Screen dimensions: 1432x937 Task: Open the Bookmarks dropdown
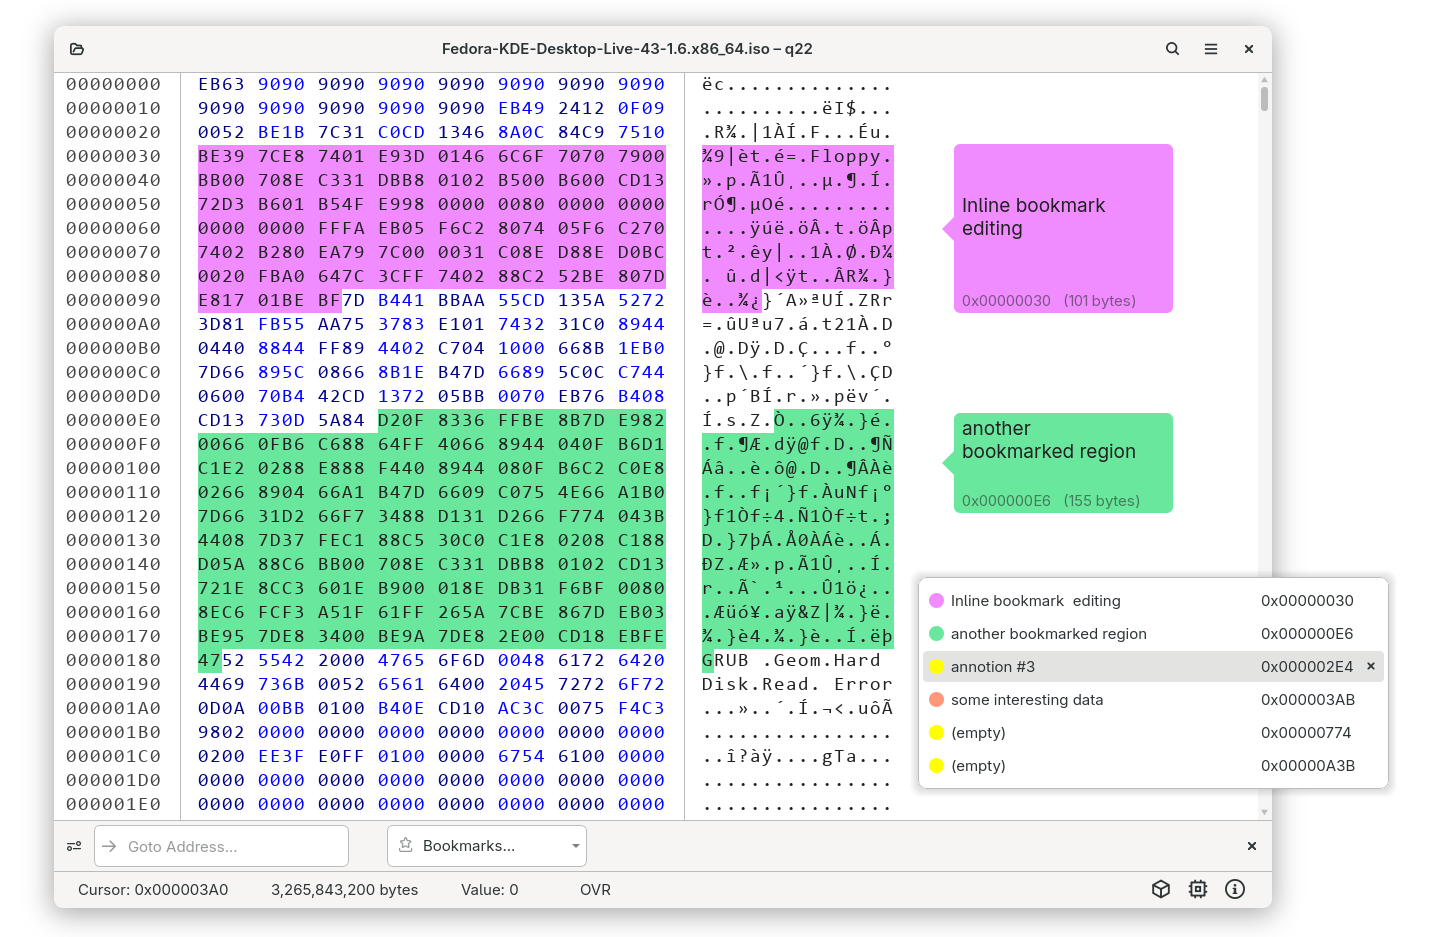click(487, 846)
